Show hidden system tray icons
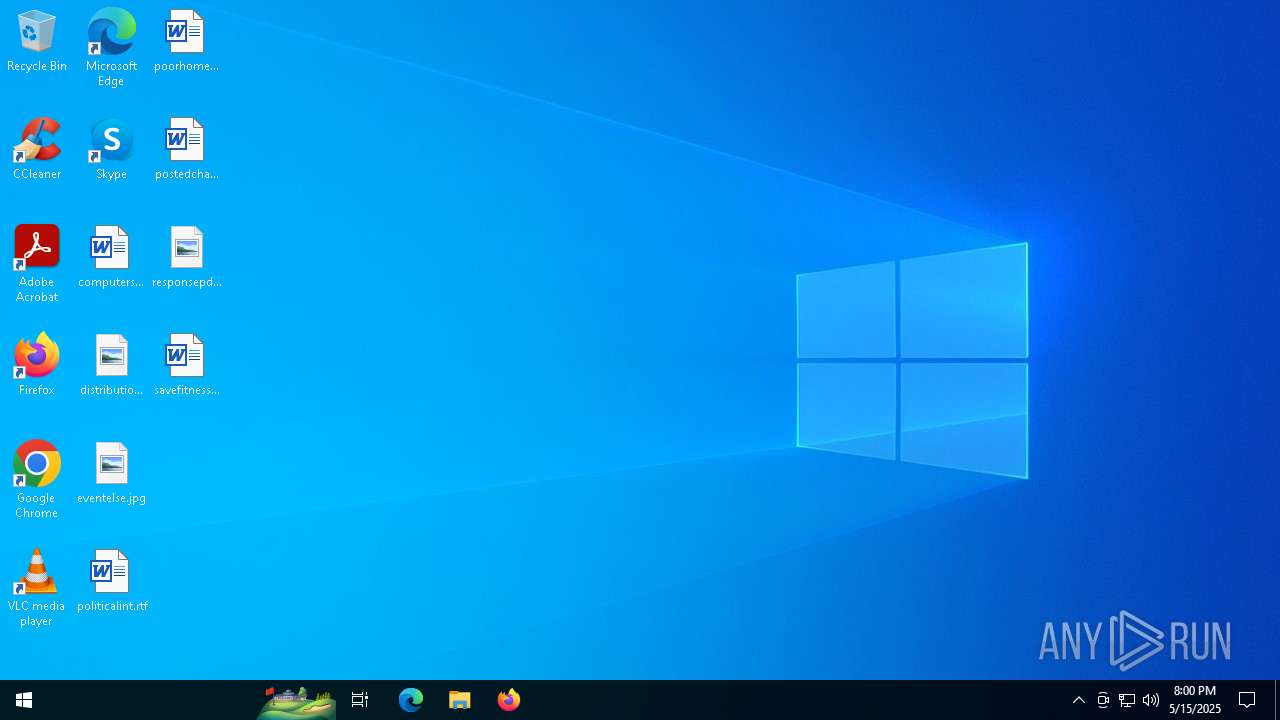 (1079, 700)
